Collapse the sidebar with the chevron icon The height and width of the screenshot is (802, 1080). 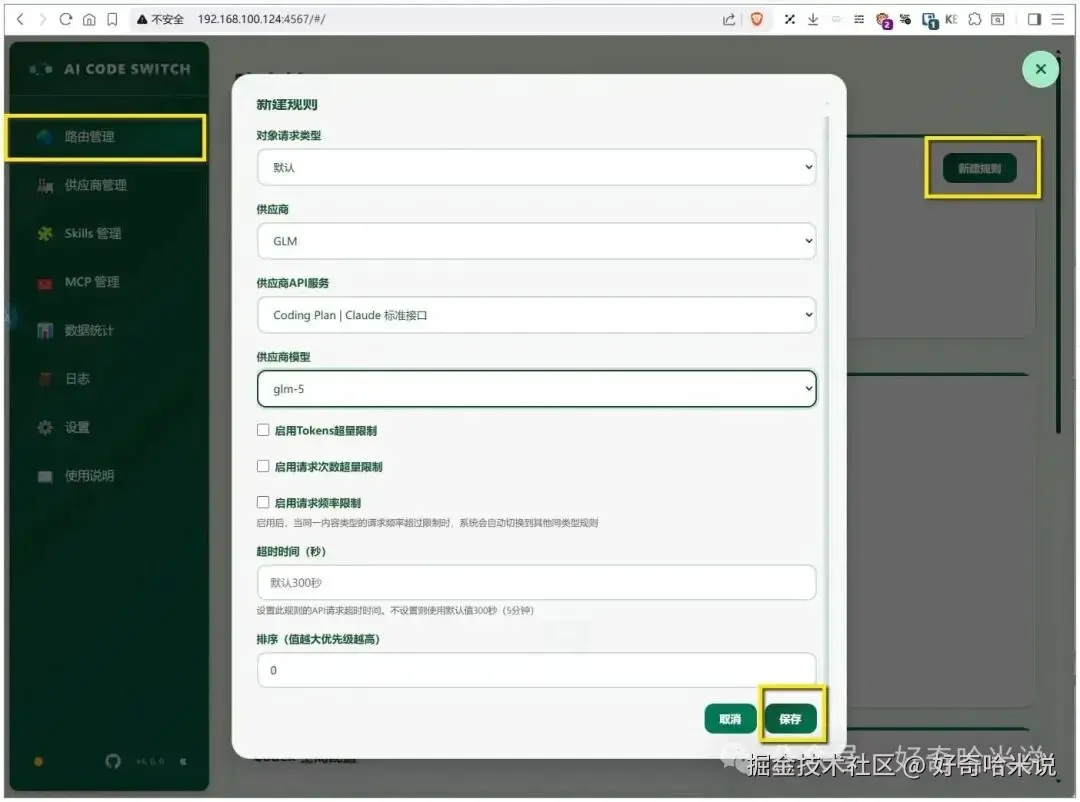(183, 761)
